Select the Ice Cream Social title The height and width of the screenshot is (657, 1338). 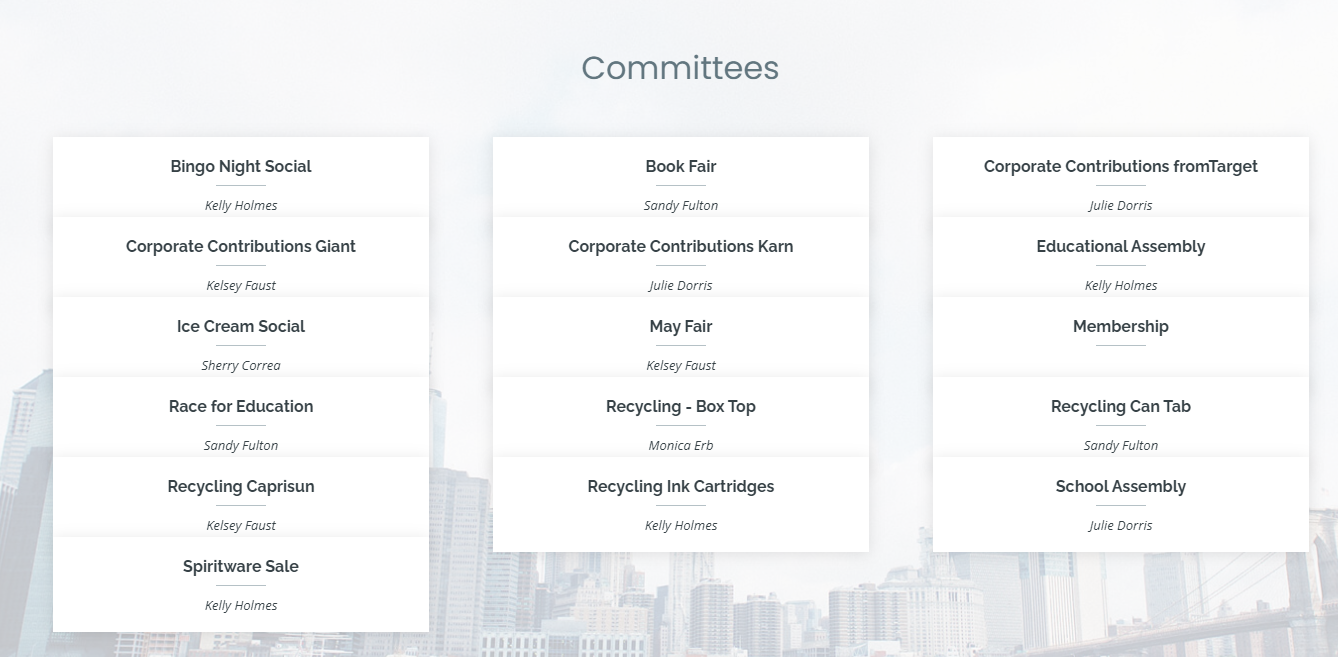pos(241,326)
